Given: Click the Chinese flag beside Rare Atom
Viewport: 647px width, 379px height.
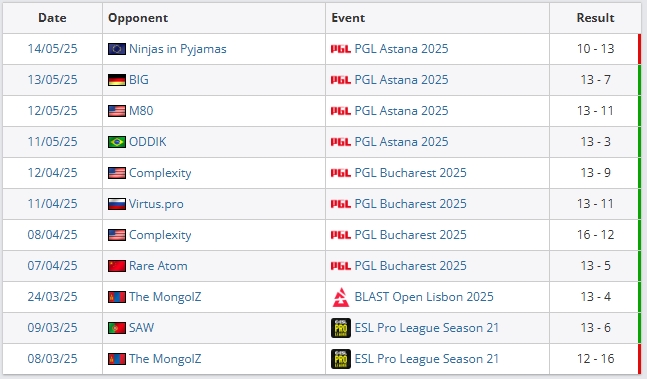Looking at the screenshot, I should (x=117, y=266).
